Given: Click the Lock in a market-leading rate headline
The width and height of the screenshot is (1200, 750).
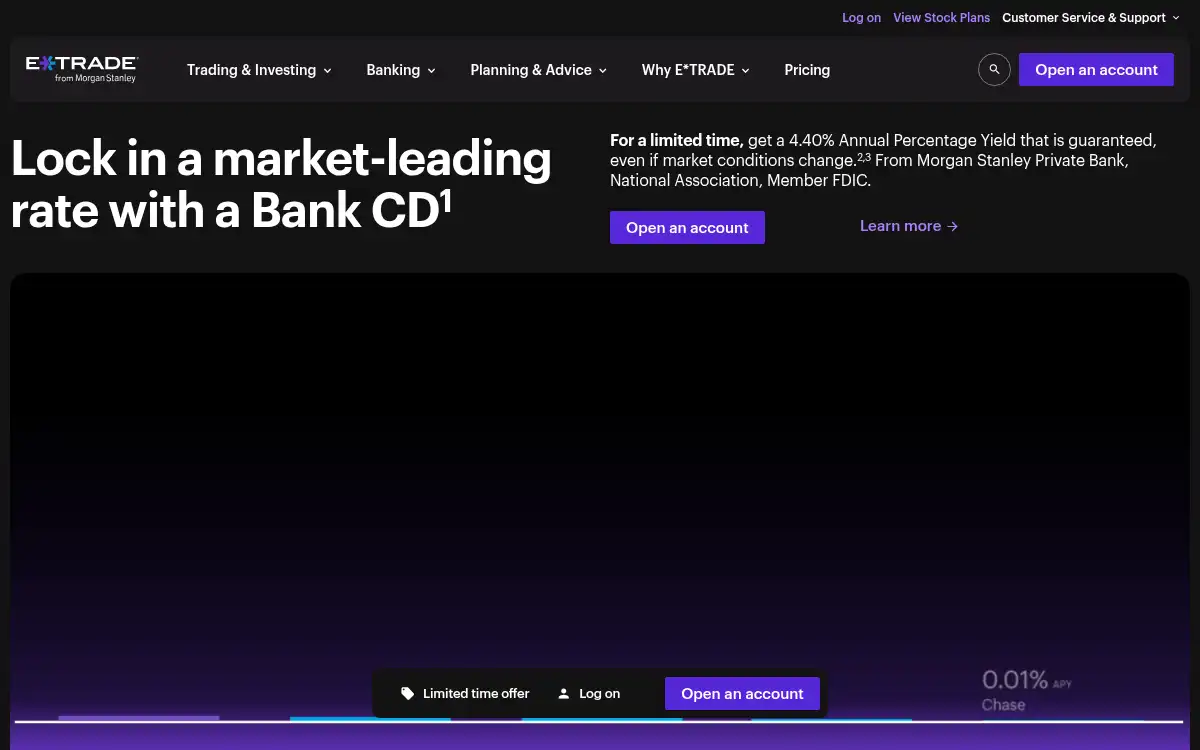Looking at the screenshot, I should pos(281,185).
